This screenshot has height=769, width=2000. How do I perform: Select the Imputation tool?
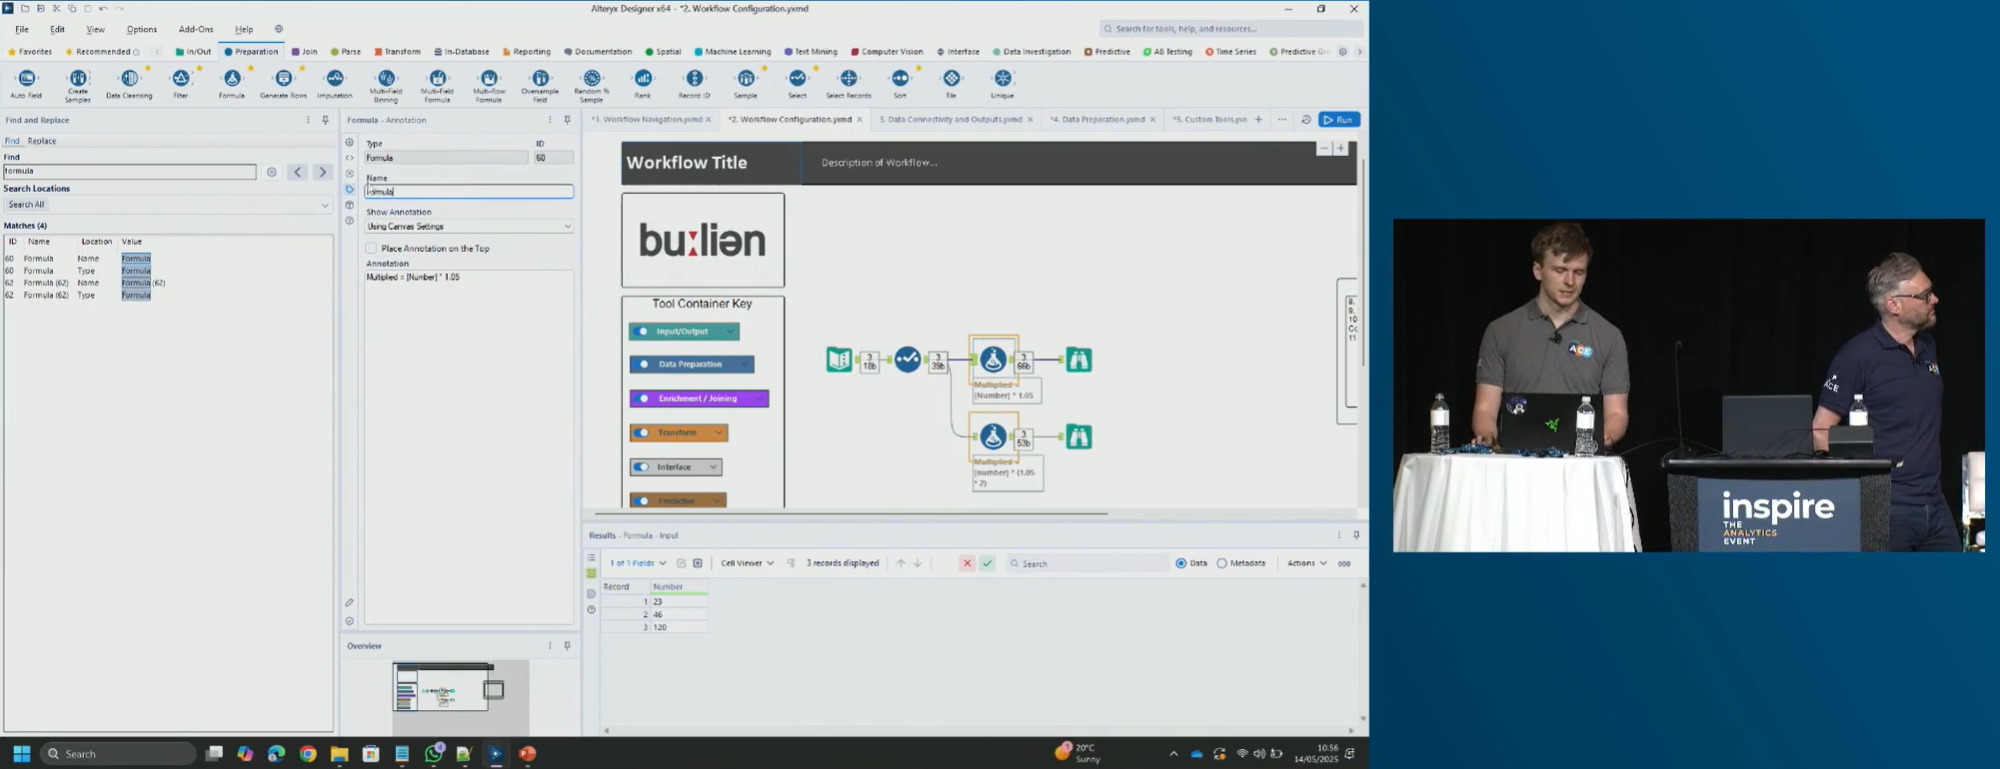point(335,83)
